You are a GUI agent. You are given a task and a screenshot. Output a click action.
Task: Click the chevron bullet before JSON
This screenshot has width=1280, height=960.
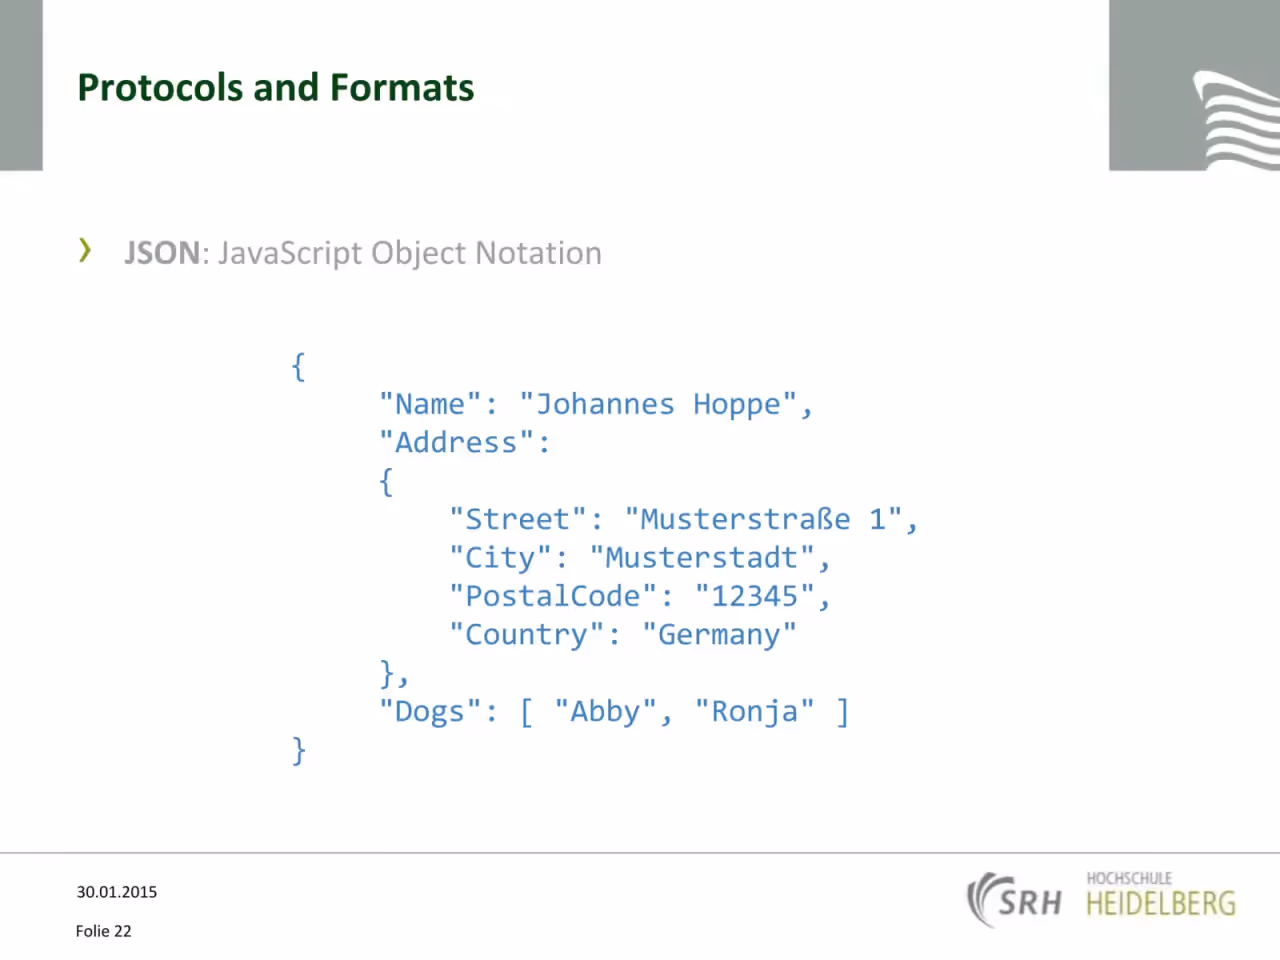click(x=85, y=250)
